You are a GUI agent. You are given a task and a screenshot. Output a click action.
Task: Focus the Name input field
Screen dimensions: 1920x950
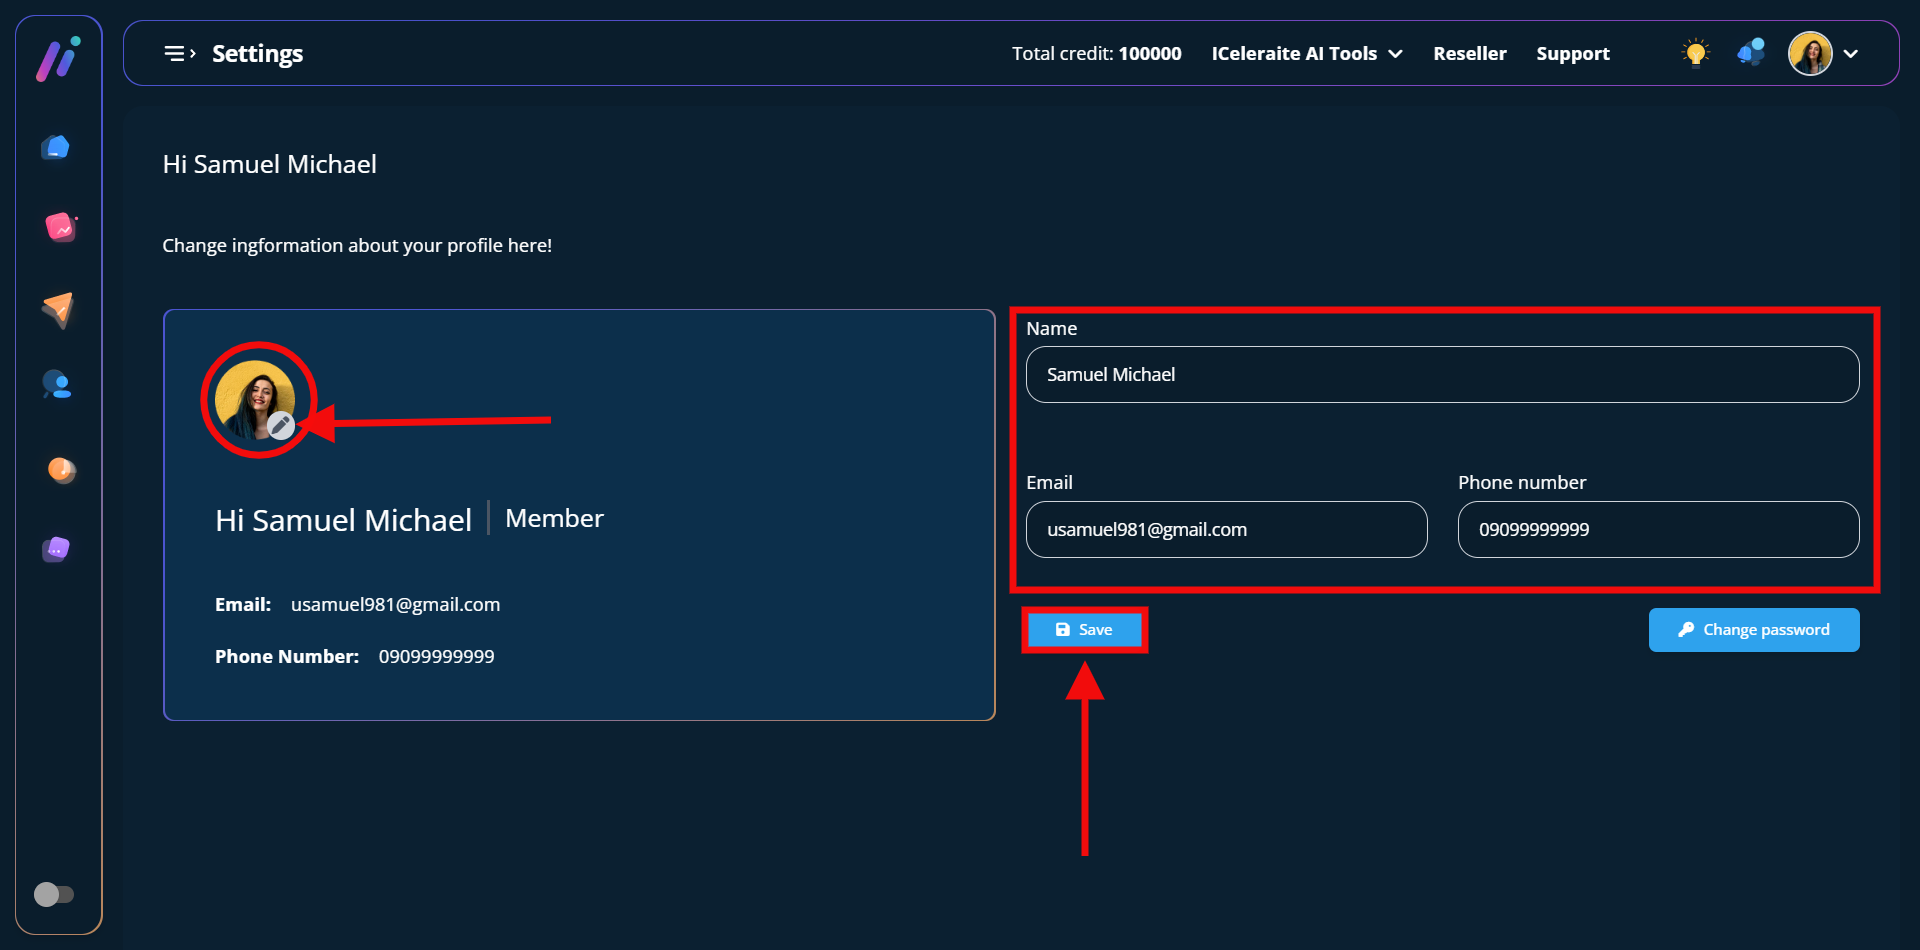(1442, 375)
